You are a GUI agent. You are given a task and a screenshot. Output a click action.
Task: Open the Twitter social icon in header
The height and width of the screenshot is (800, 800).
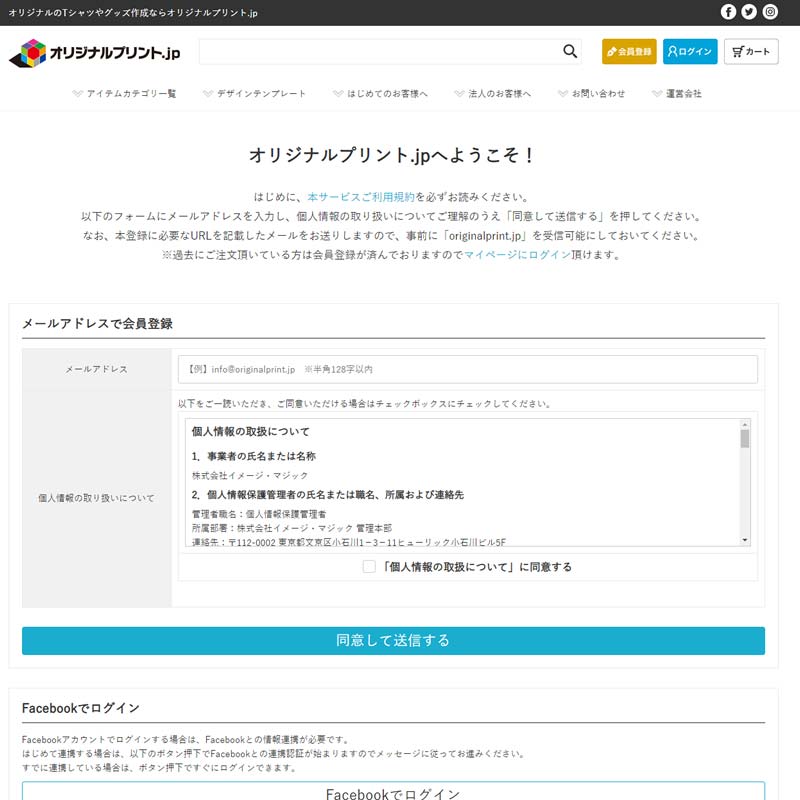point(749,12)
